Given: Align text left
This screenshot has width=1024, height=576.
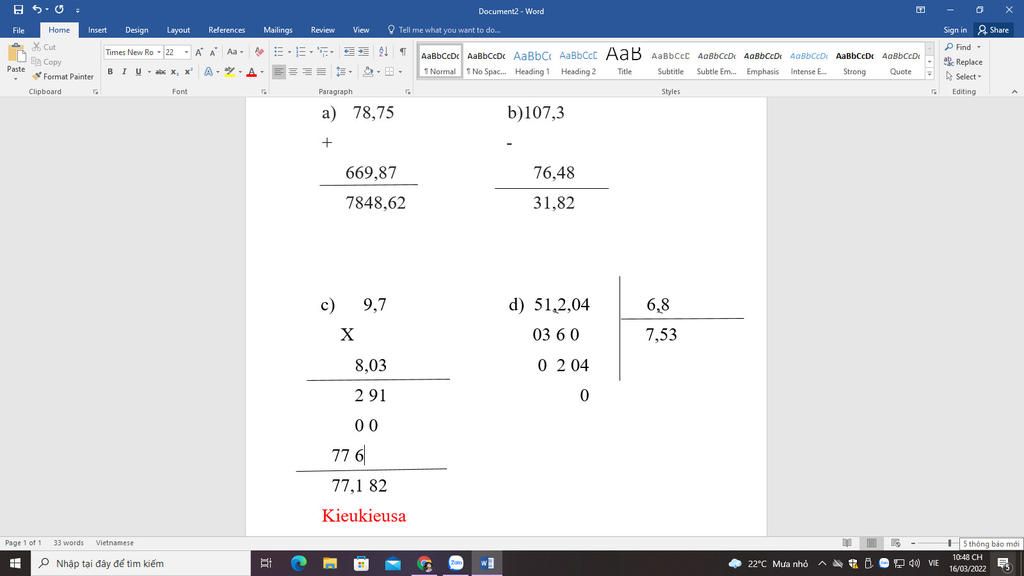Looking at the screenshot, I should [x=279, y=72].
